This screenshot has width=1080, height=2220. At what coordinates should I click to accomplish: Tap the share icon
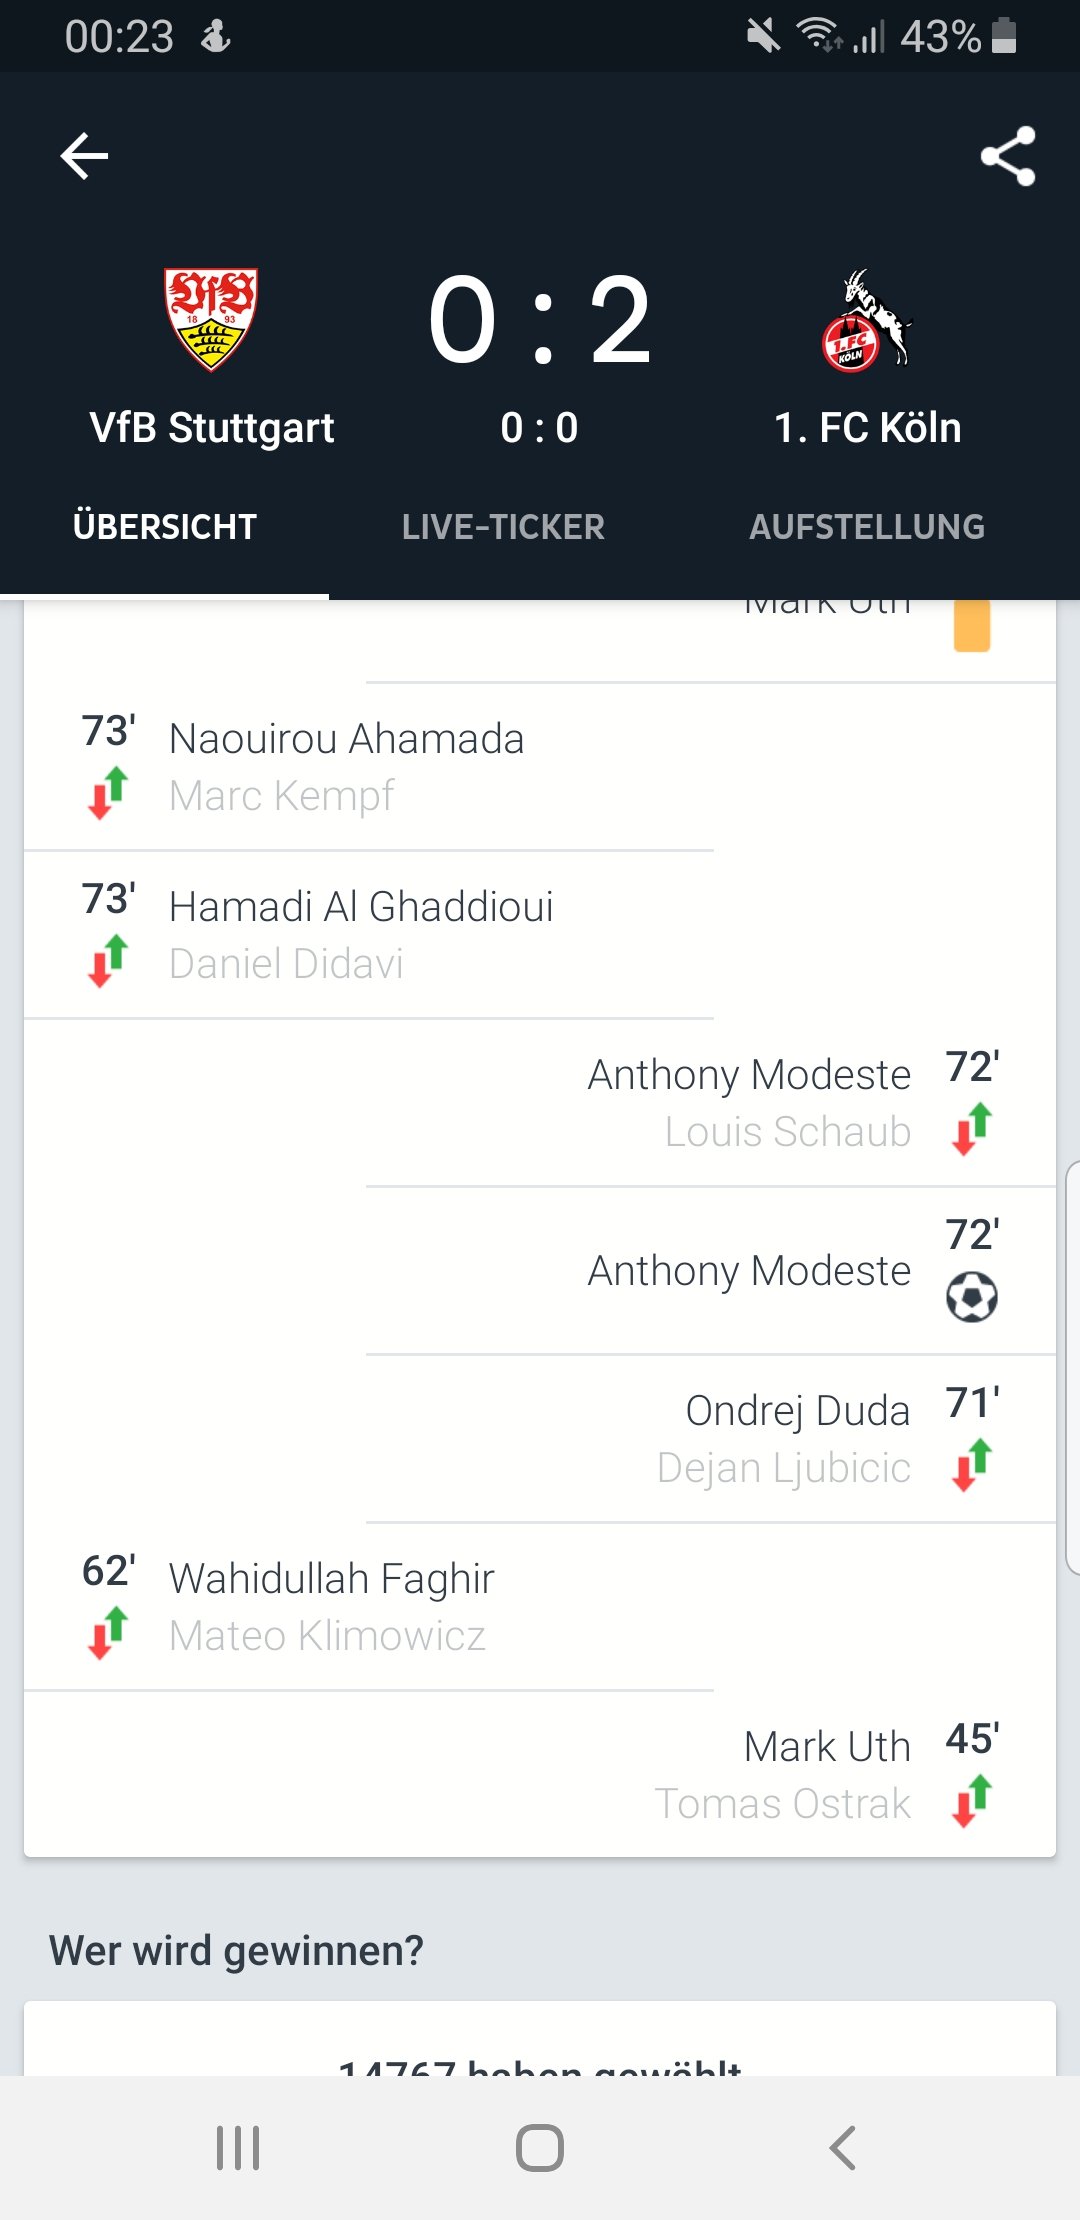coord(1008,156)
